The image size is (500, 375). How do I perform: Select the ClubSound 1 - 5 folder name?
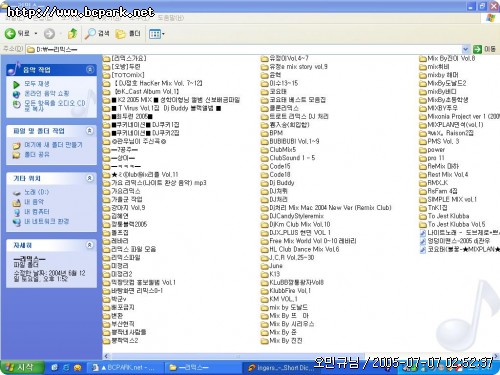point(292,158)
